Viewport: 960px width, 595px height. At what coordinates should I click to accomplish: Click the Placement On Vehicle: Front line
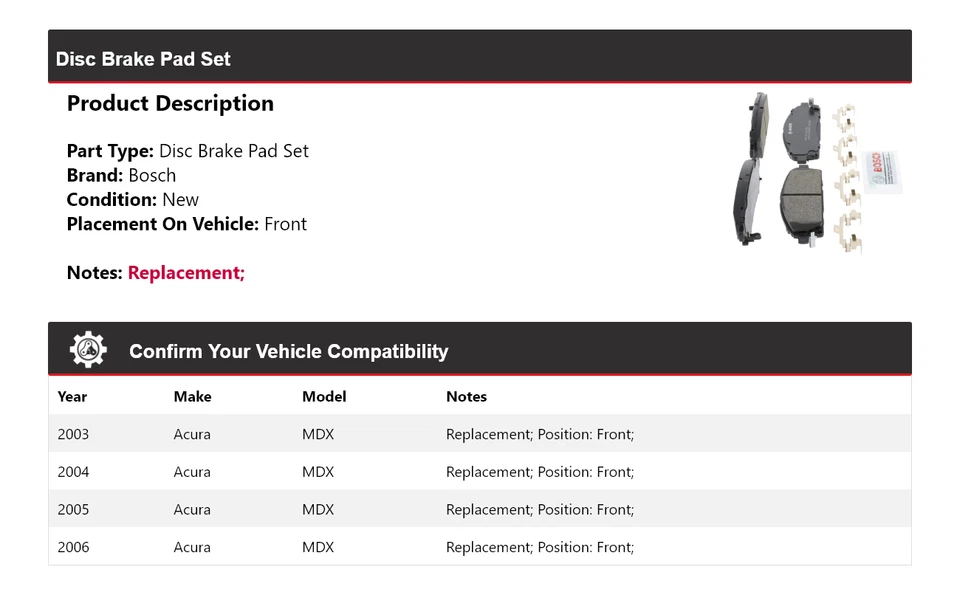[x=186, y=224]
